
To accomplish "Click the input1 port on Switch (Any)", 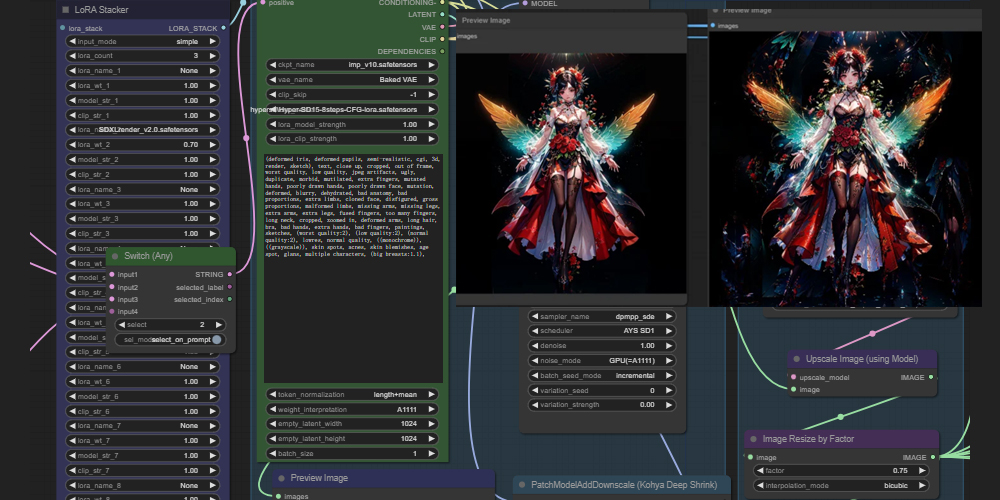I will point(112,275).
